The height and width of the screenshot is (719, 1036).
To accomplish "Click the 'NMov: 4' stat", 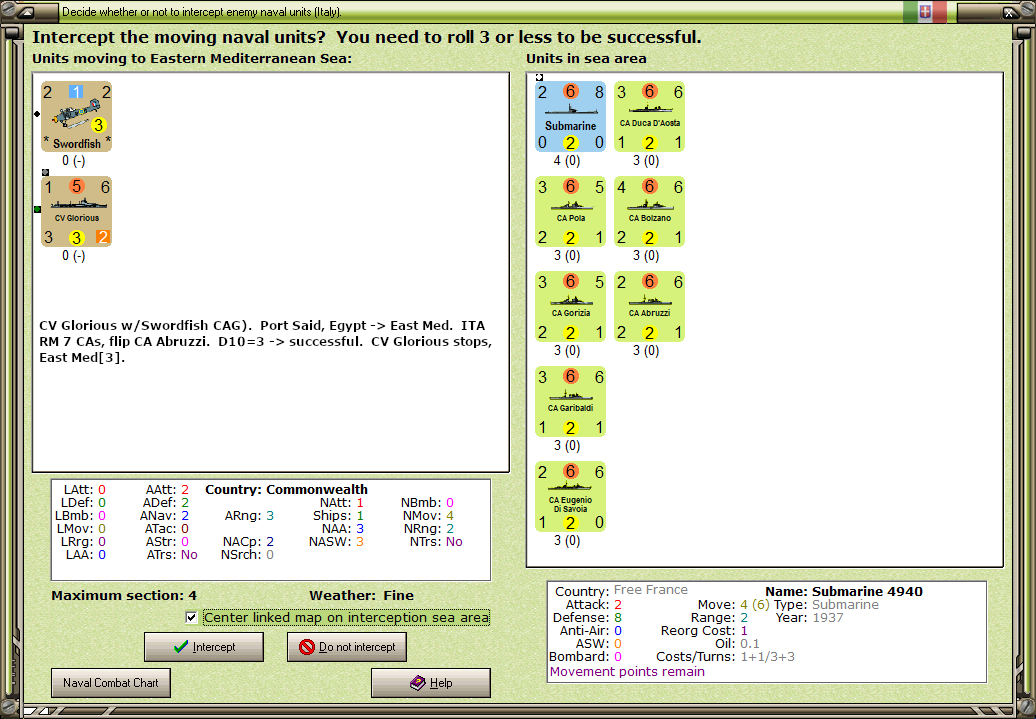I will click(429, 515).
